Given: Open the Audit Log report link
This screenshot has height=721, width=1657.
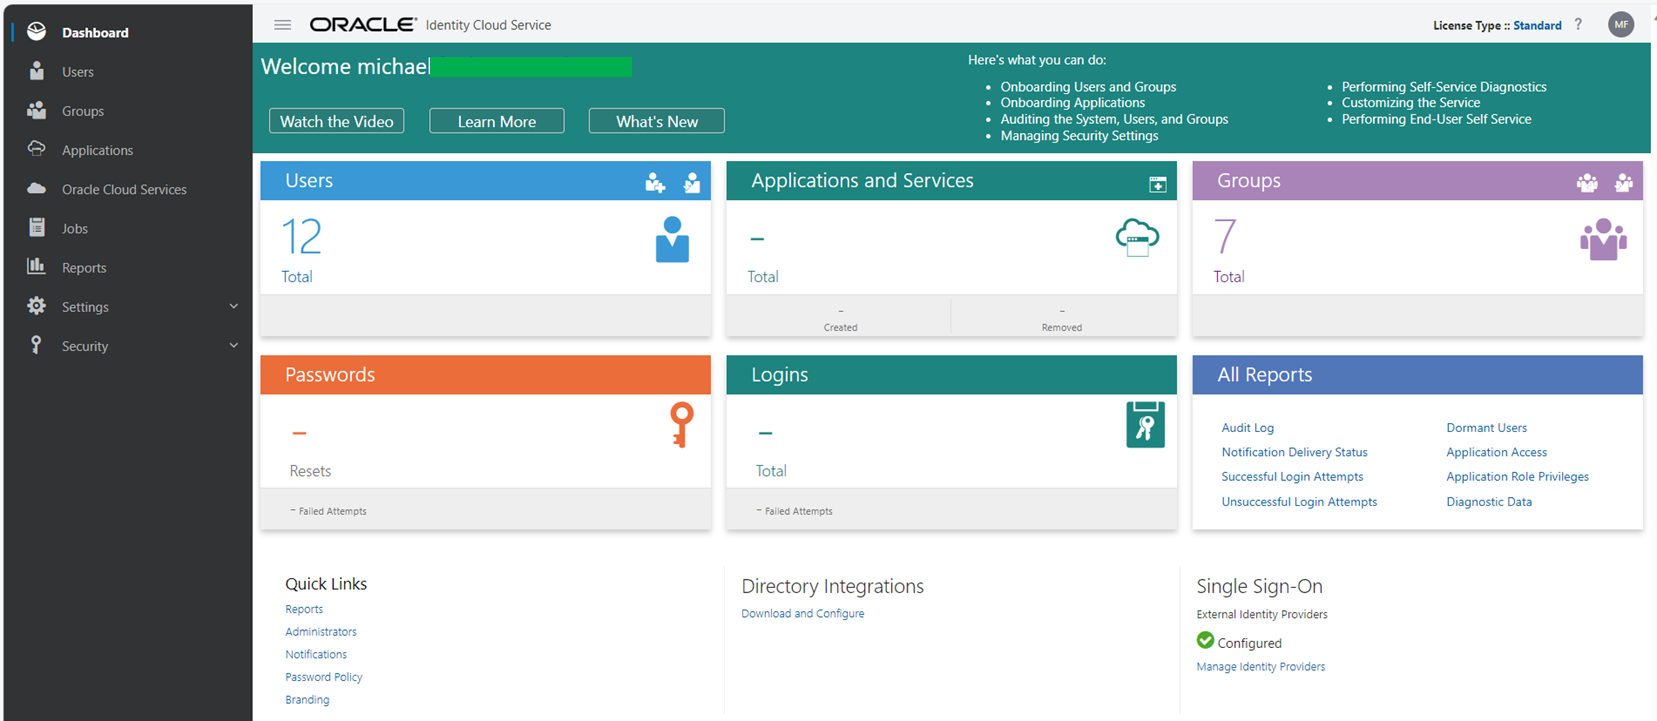Looking at the screenshot, I should point(1248,428).
